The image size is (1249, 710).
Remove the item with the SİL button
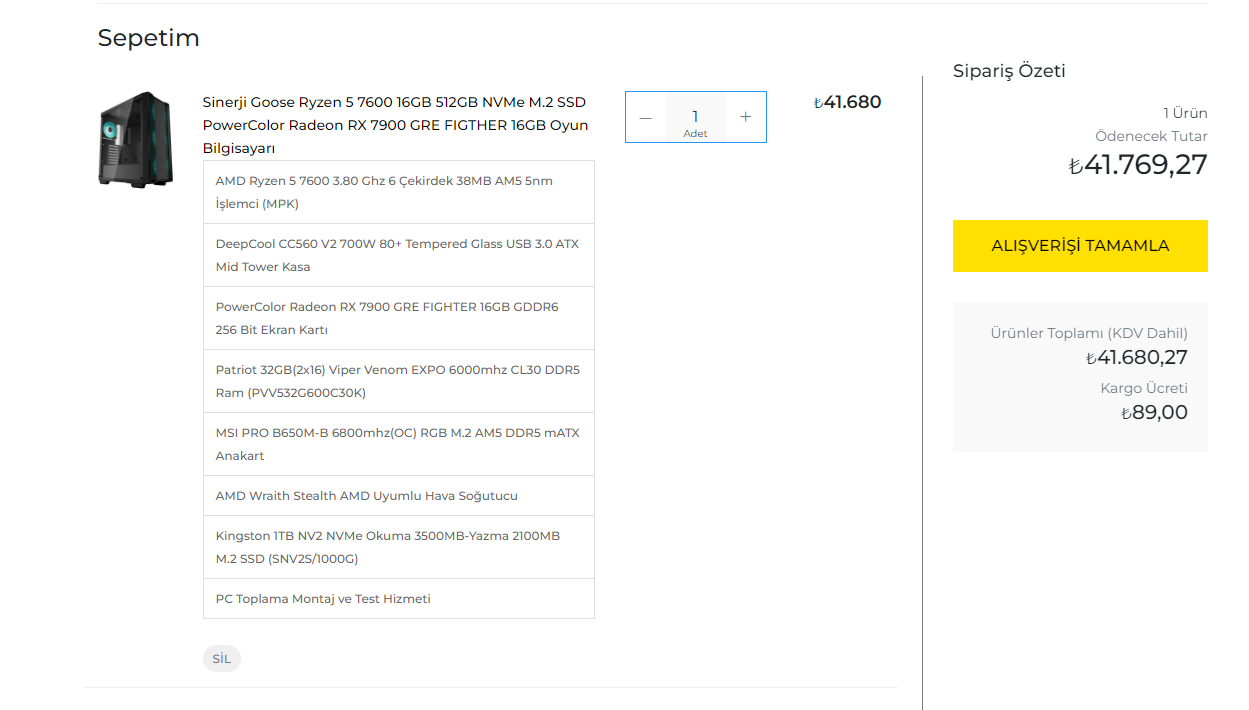point(222,659)
